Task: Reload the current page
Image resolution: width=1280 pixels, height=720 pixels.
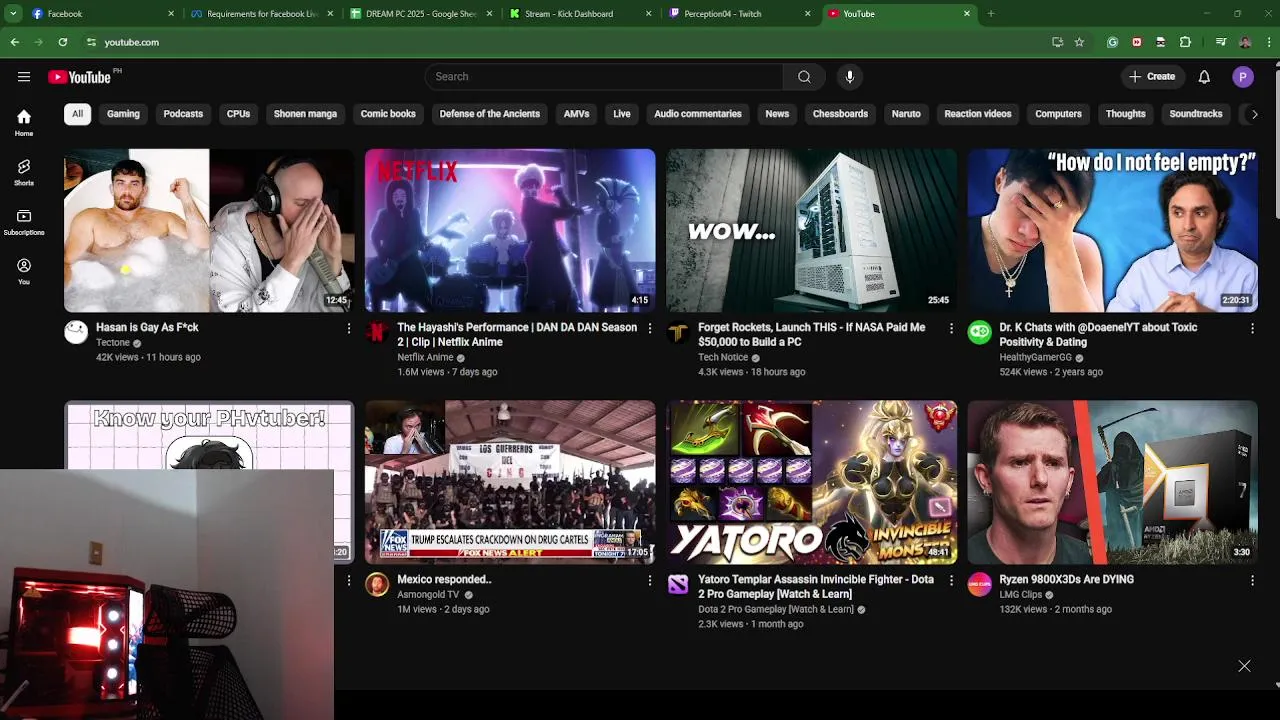Action: pos(62,42)
